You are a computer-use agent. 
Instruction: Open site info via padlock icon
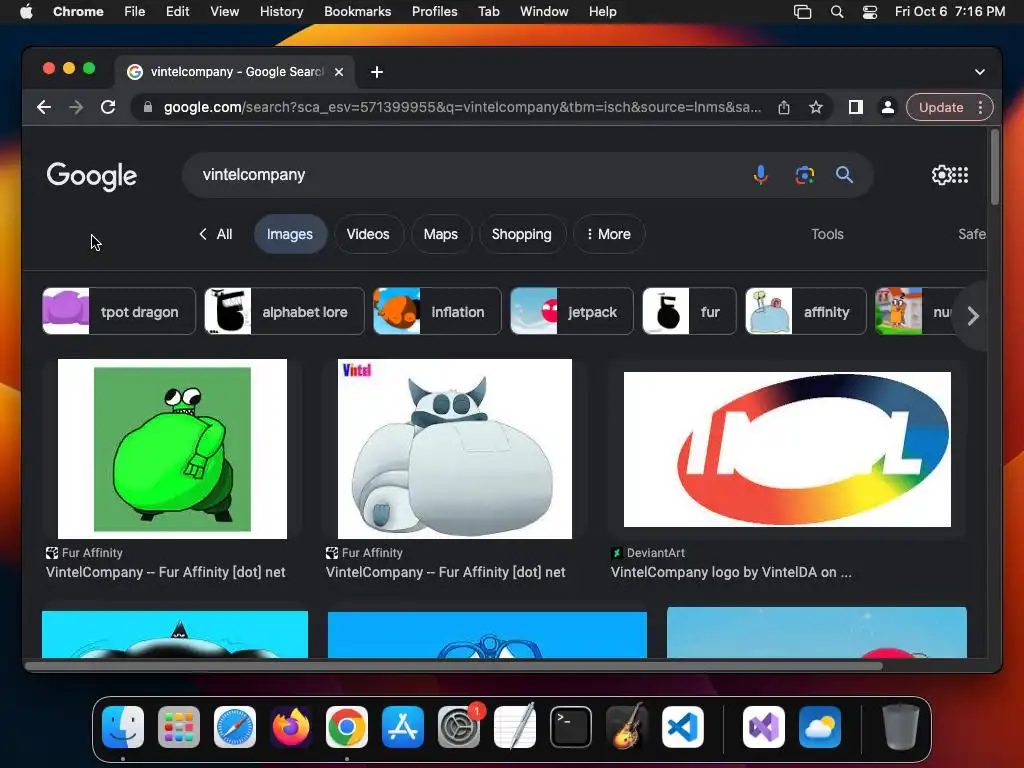pyautogui.click(x=148, y=107)
